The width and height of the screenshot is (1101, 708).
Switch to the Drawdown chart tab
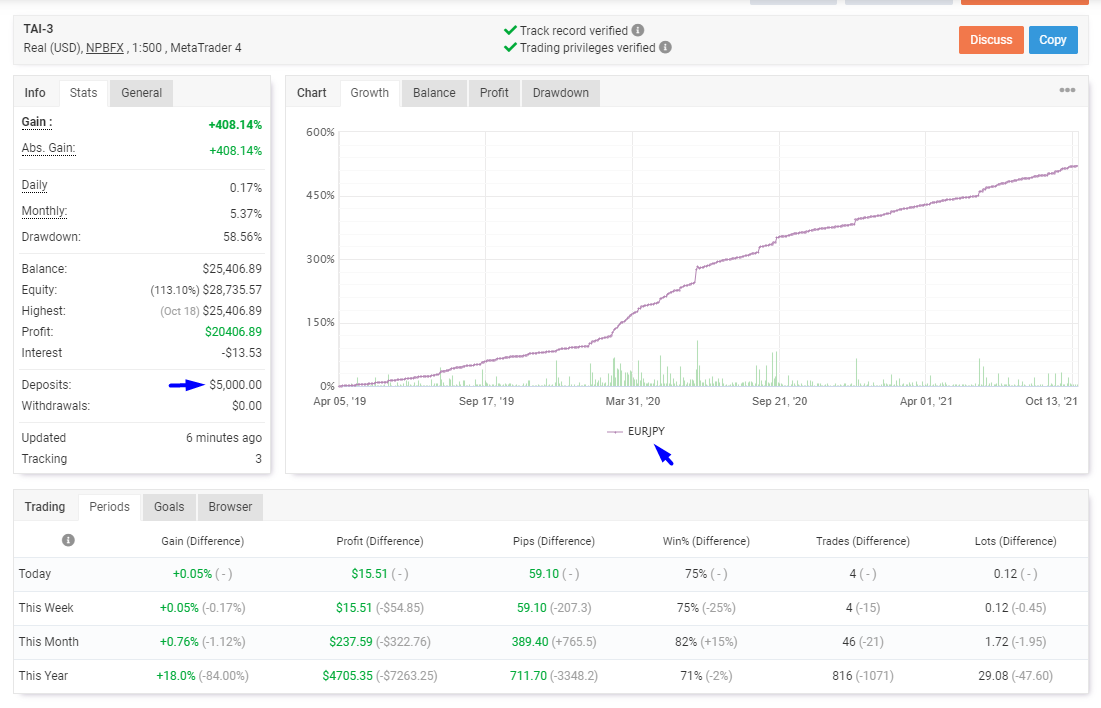[x=560, y=93]
